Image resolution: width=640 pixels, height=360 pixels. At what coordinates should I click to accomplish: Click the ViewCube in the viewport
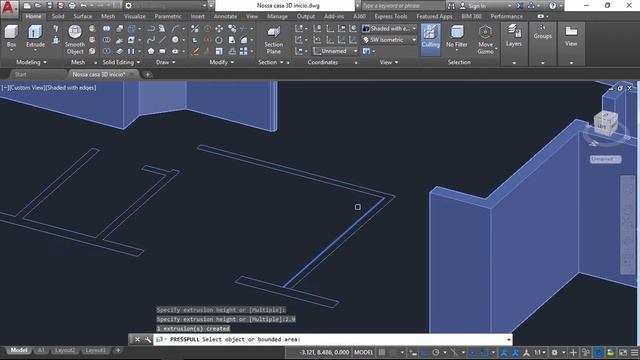click(x=605, y=124)
